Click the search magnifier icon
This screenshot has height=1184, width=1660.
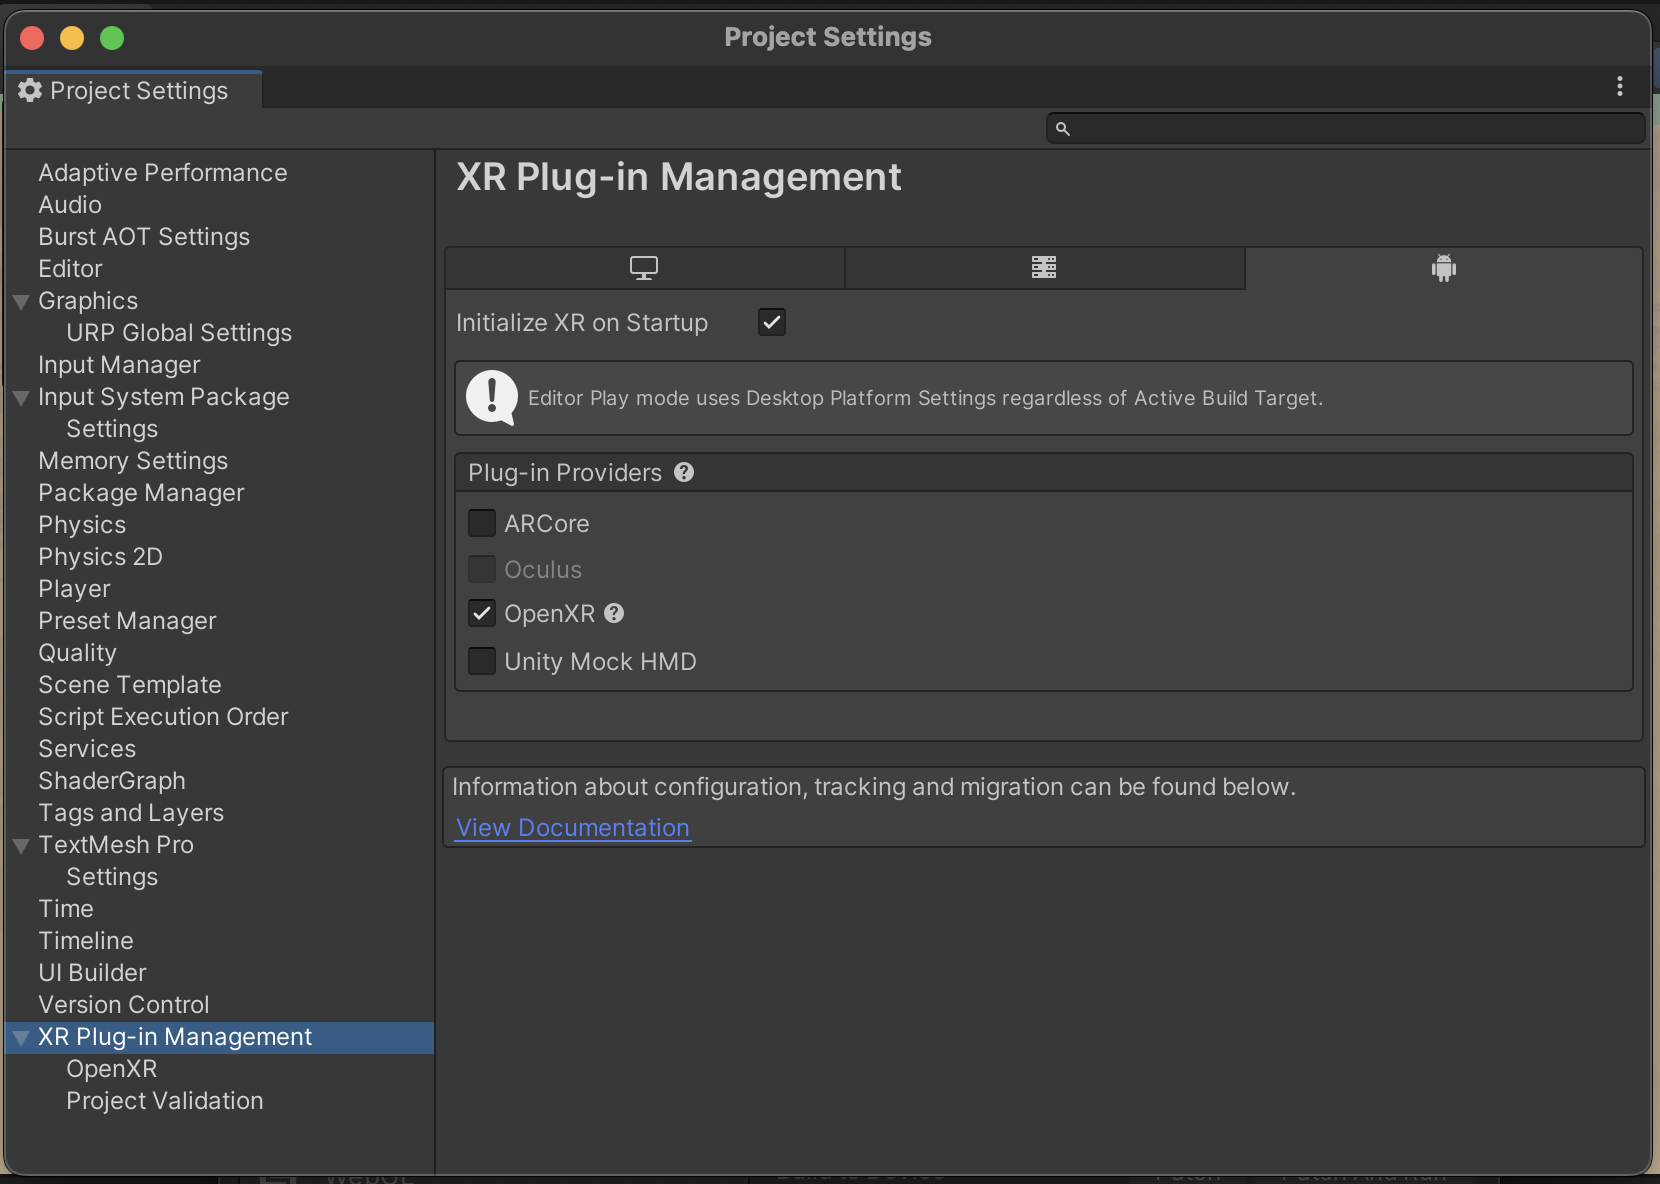click(x=1063, y=129)
